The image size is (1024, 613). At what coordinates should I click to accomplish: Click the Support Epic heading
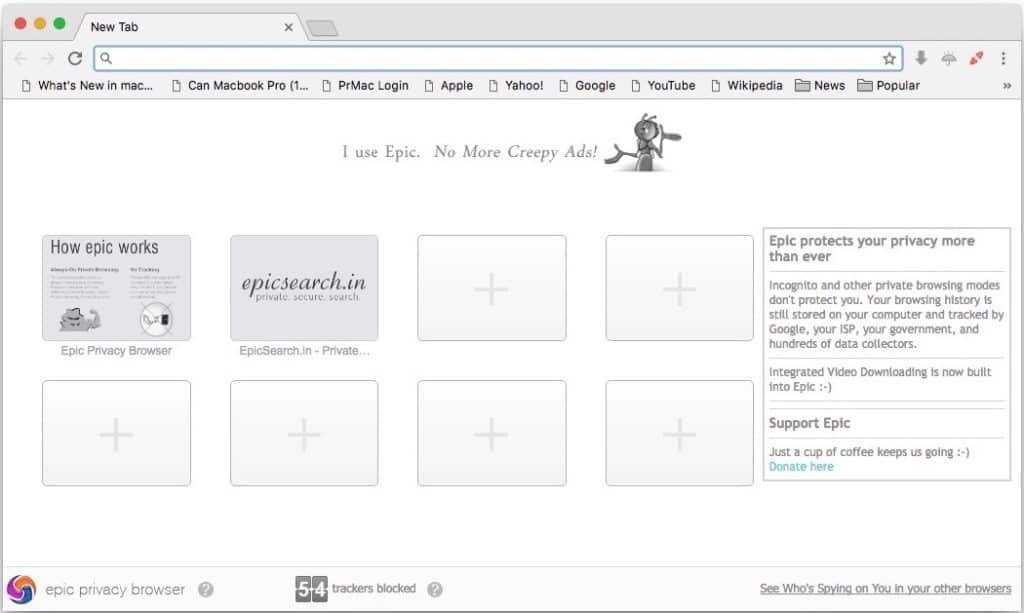(x=809, y=423)
